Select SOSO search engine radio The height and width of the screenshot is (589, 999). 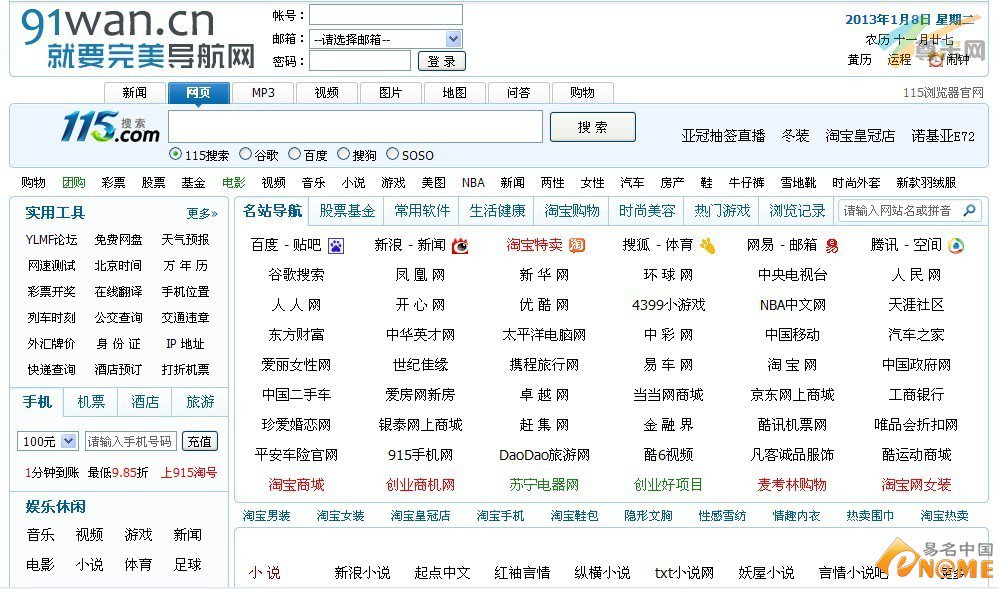click(x=392, y=154)
